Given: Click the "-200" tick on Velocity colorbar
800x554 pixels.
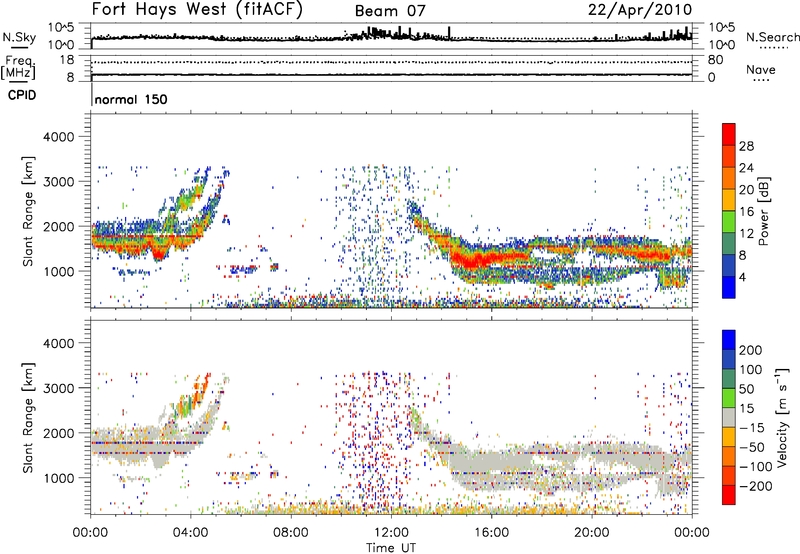Looking at the screenshot, I should click(756, 487).
